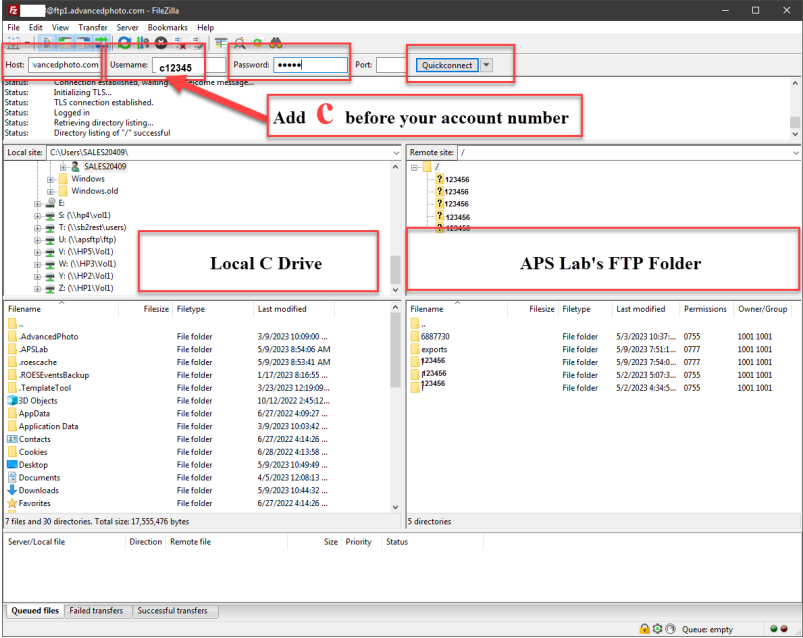This screenshot has width=803, height=638.
Task: Click the Username input field
Action: 188,65
